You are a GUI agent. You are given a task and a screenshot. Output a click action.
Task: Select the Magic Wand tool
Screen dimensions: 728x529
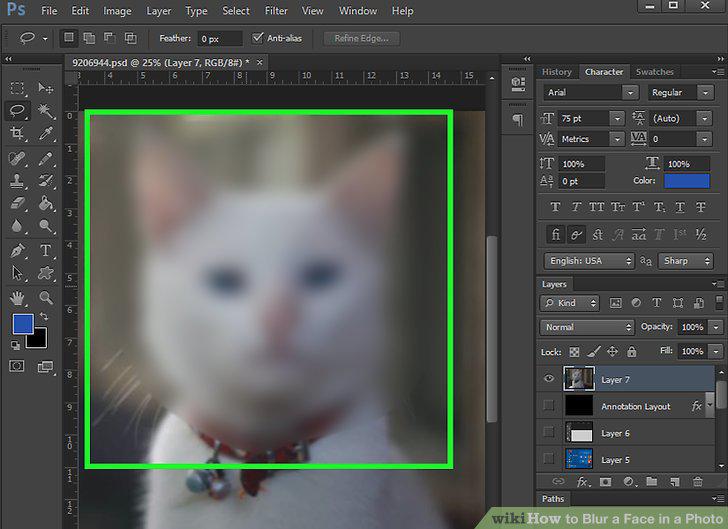coord(46,111)
